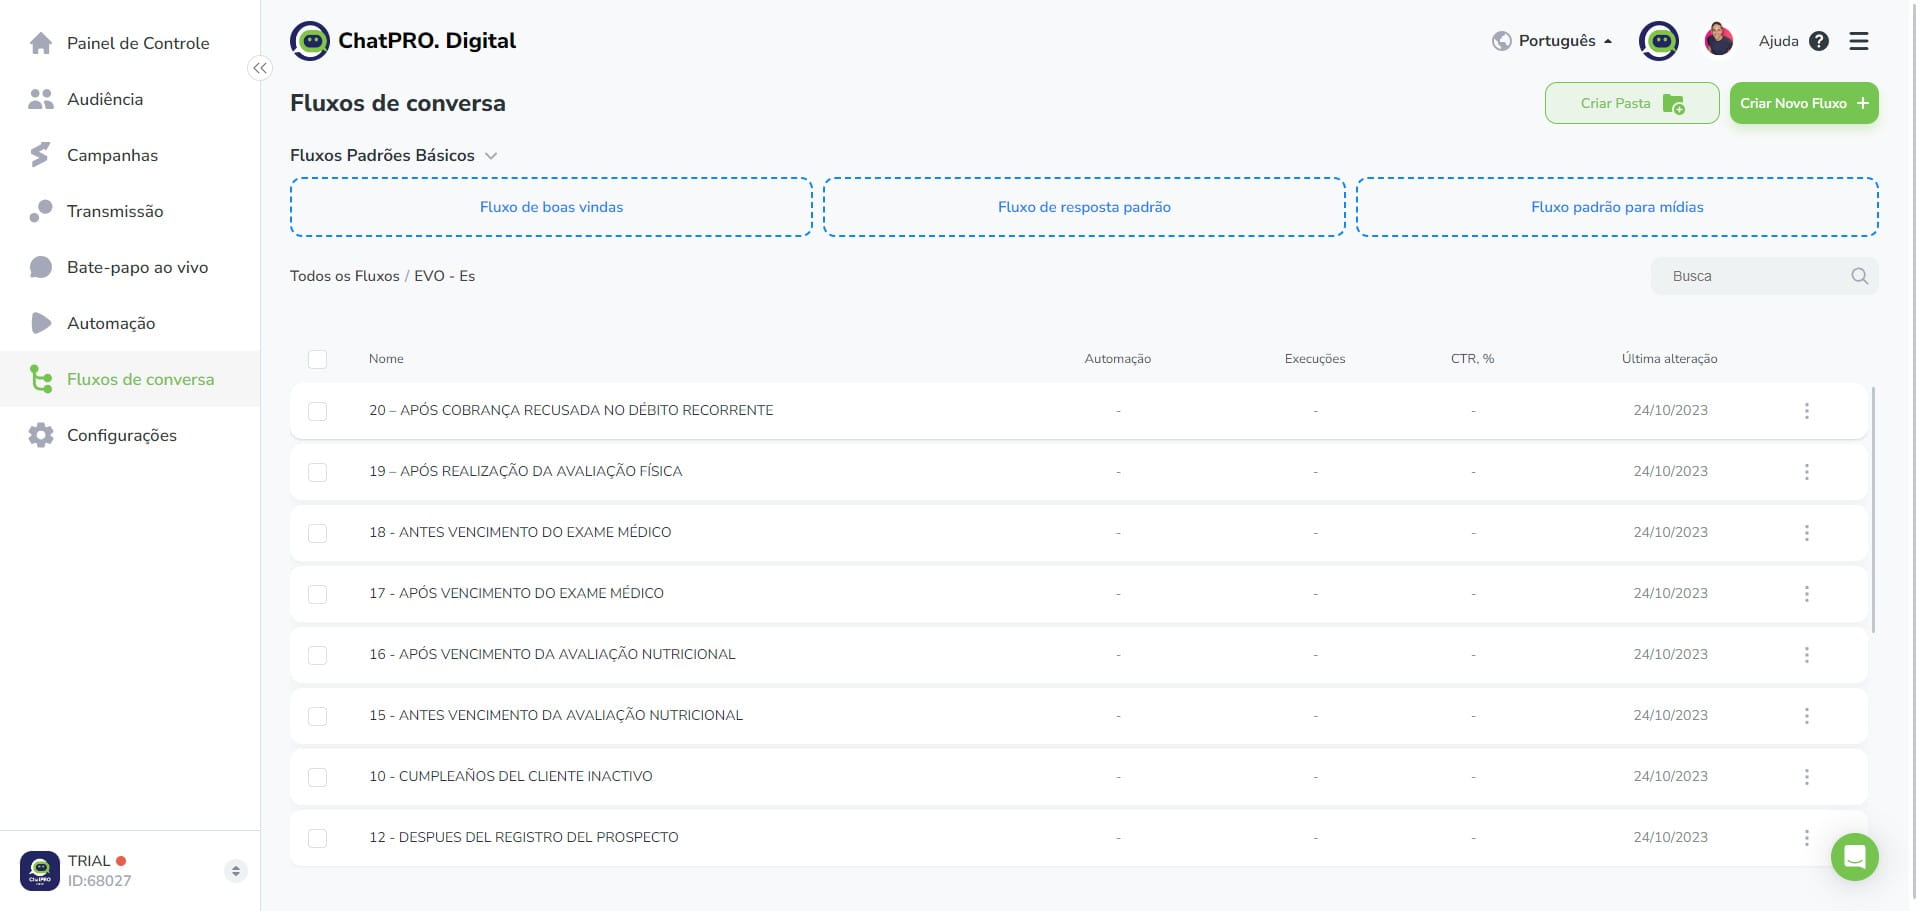Open the Português language dropdown

click(1552, 41)
